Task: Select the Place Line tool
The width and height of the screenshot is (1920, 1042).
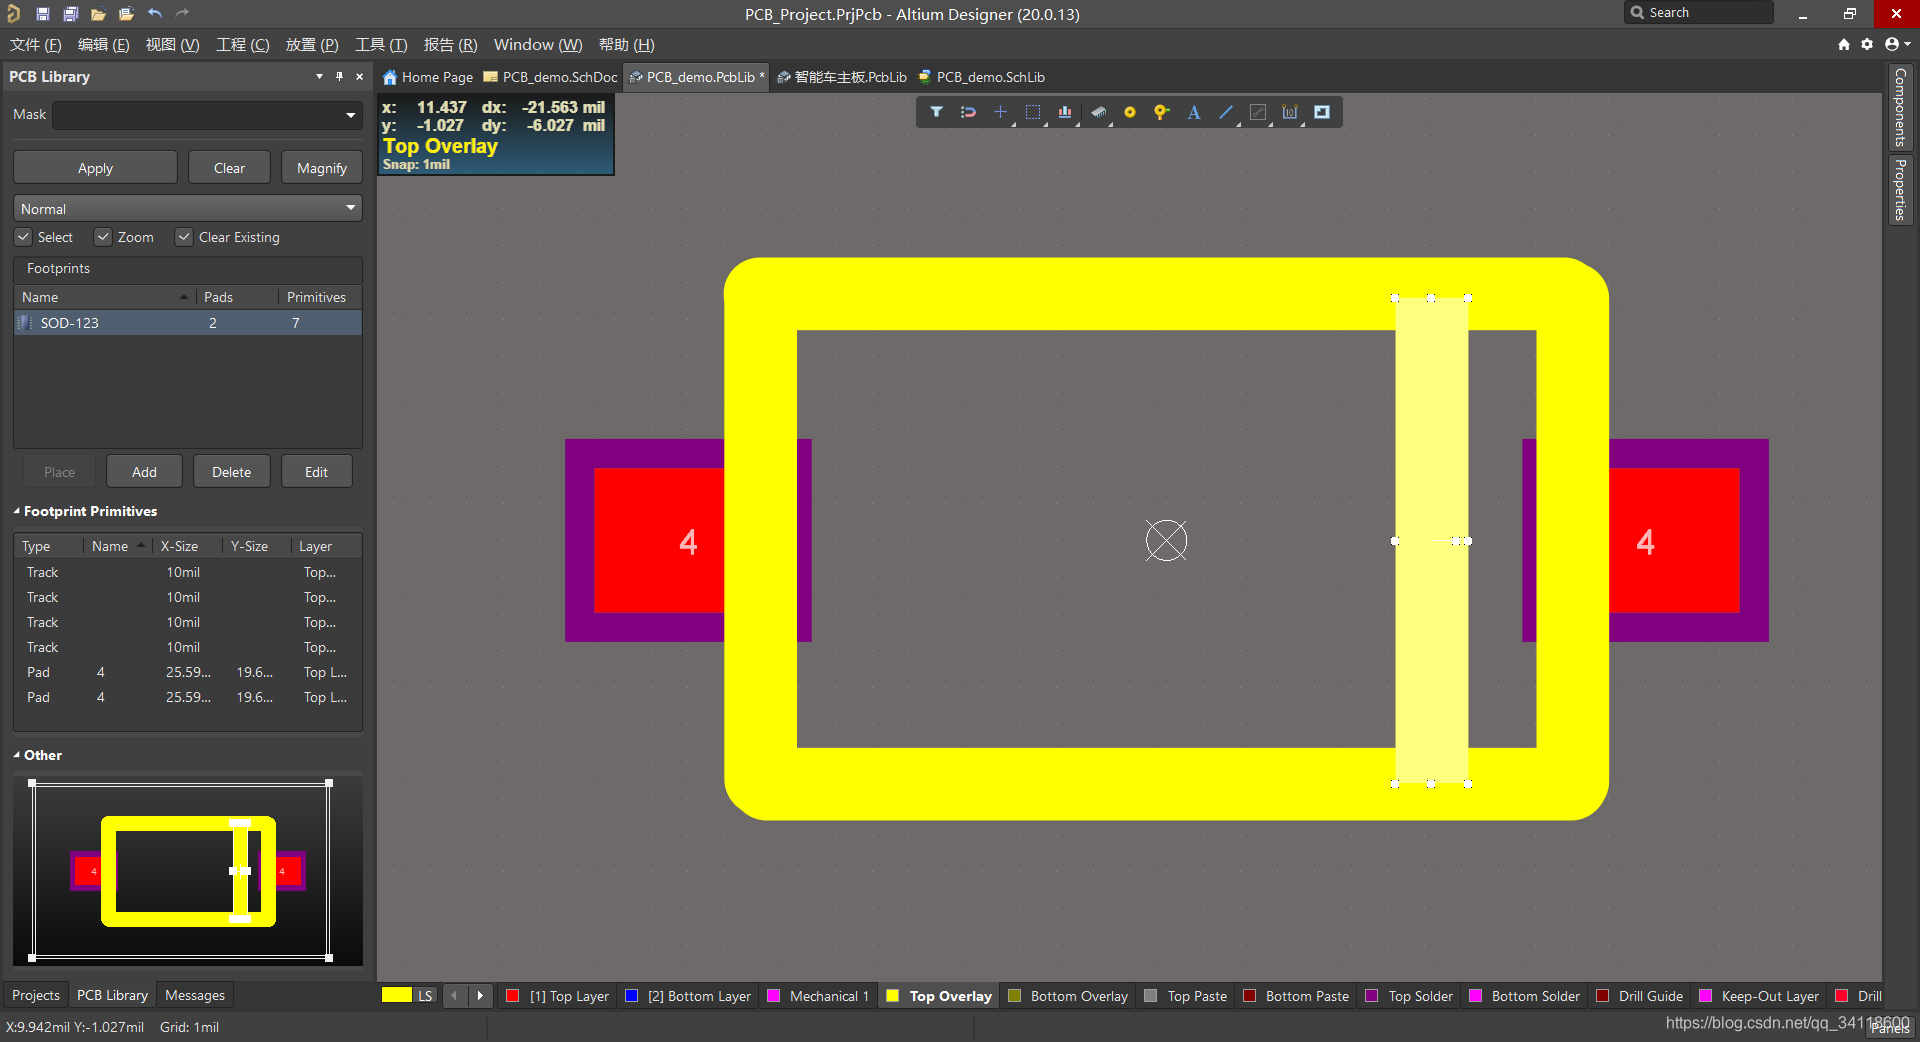Action: pos(1226,112)
